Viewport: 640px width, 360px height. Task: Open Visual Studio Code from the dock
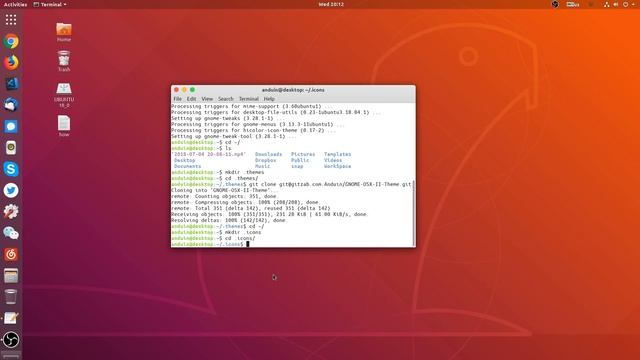11,84
